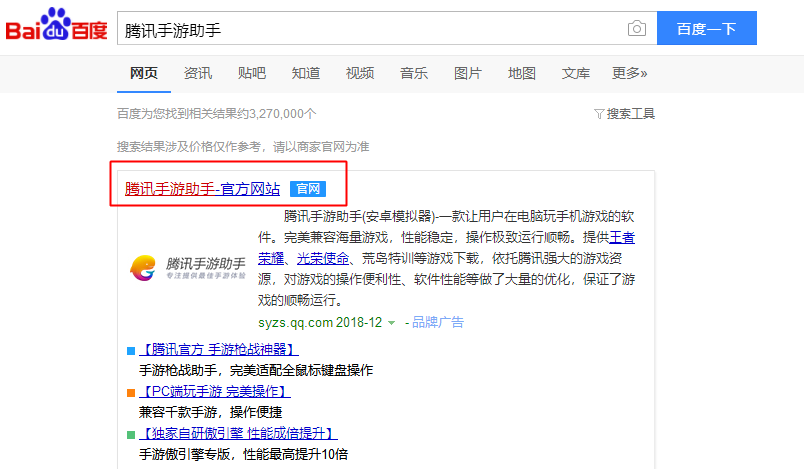Open the 王者荣耀 link in description
The width and height of the screenshot is (804, 469).
click(622, 237)
